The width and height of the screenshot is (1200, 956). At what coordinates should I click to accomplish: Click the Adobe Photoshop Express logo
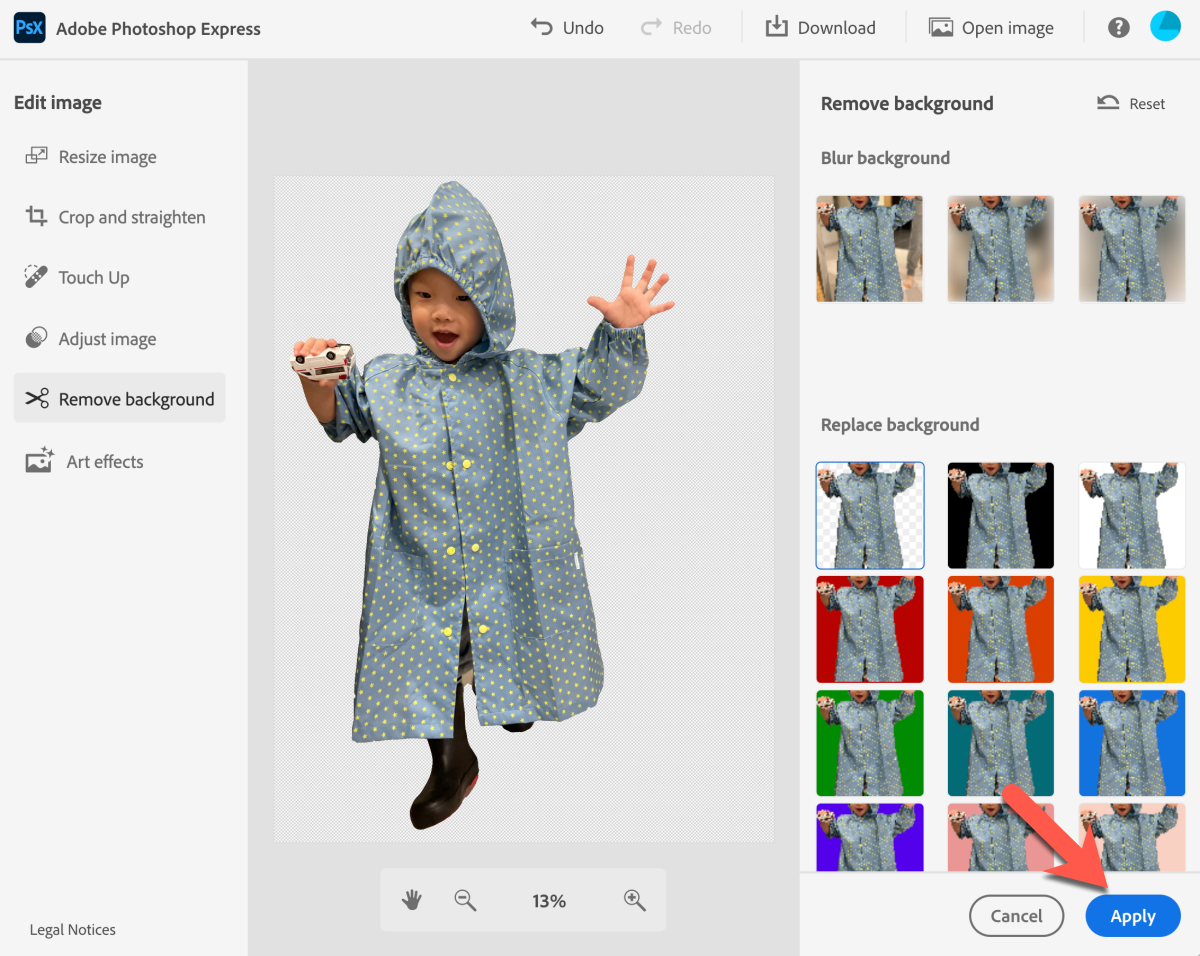click(29, 28)
